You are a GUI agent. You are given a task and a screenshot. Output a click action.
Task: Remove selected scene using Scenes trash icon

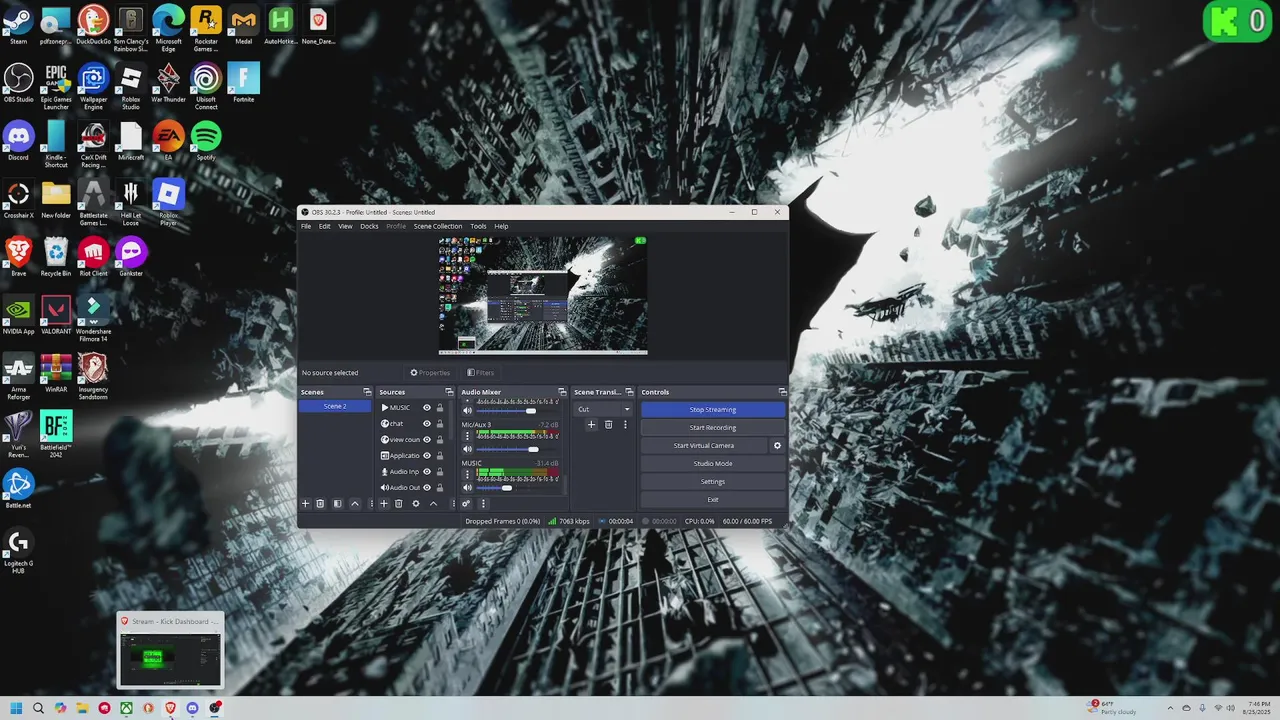(320, 504)
